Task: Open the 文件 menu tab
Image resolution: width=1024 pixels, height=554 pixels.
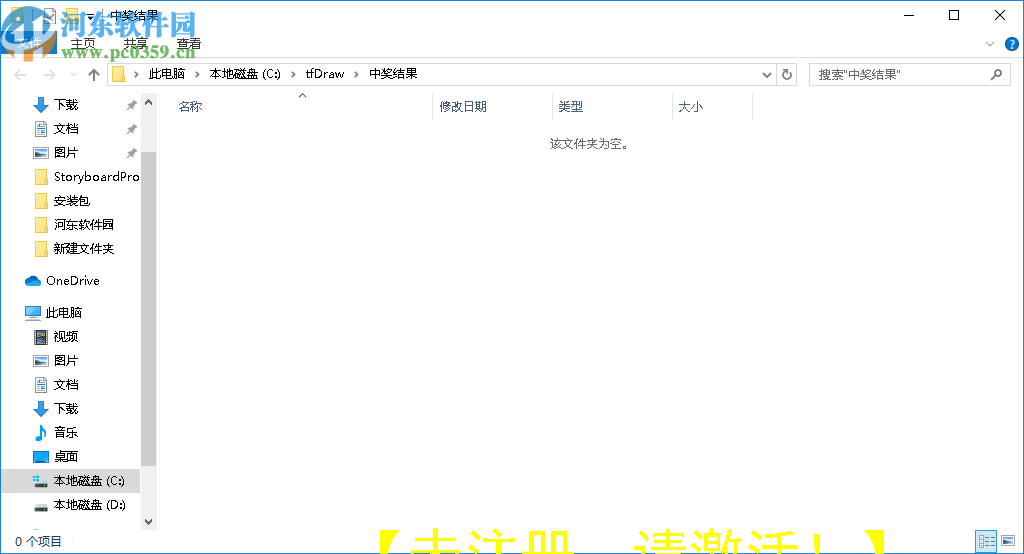Action: 29,44
